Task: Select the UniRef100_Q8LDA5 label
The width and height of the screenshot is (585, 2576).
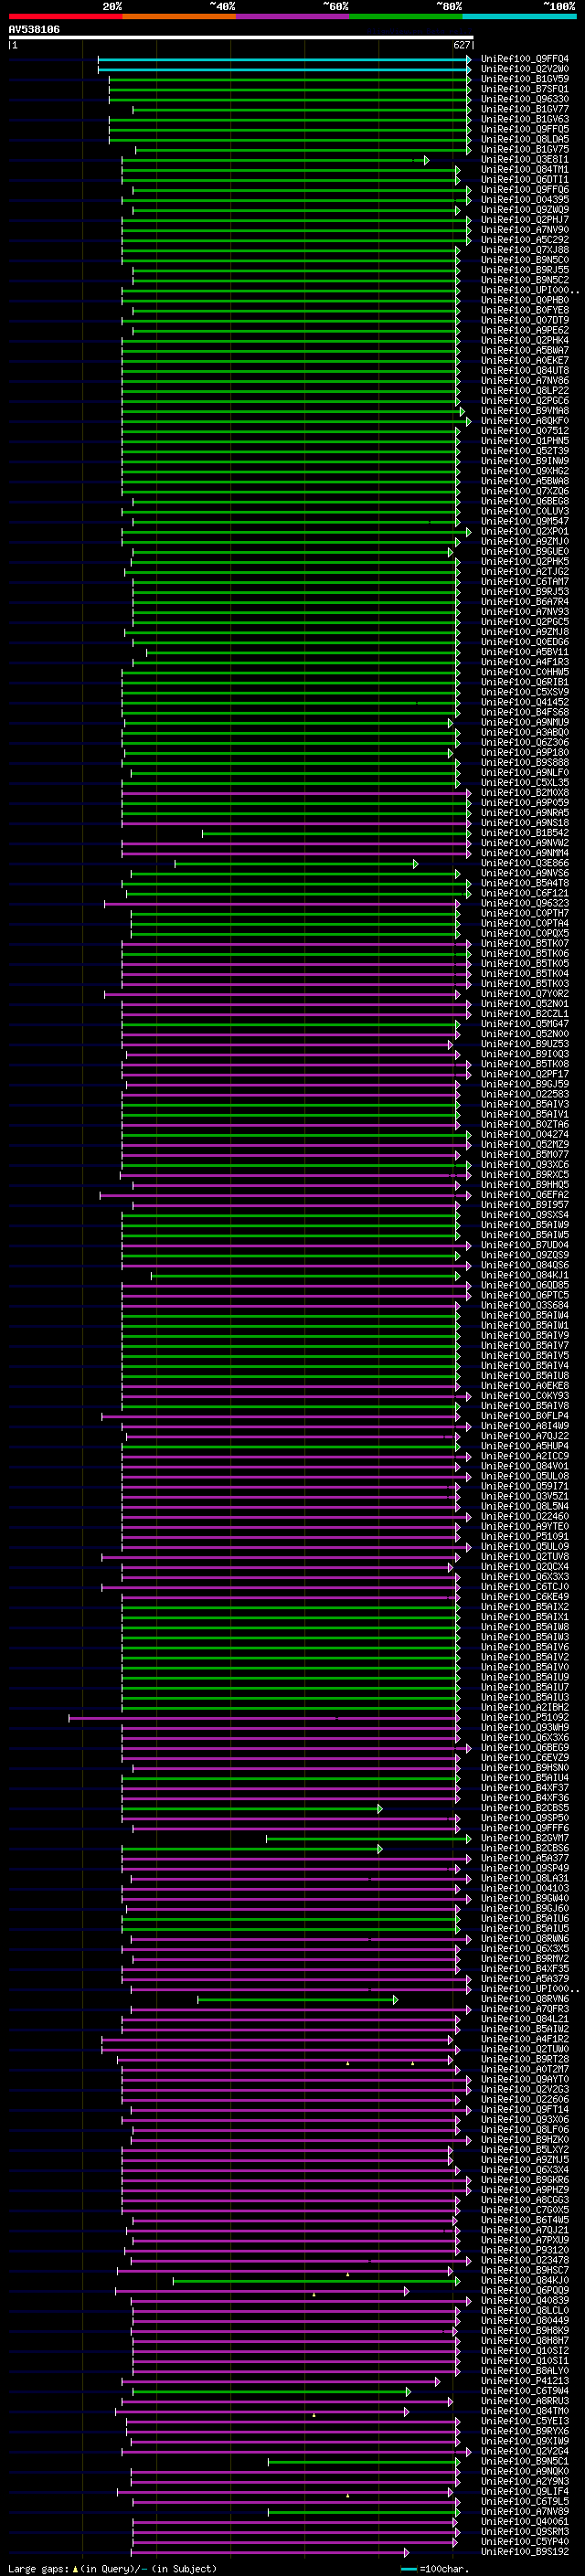Action: [525, 139]
